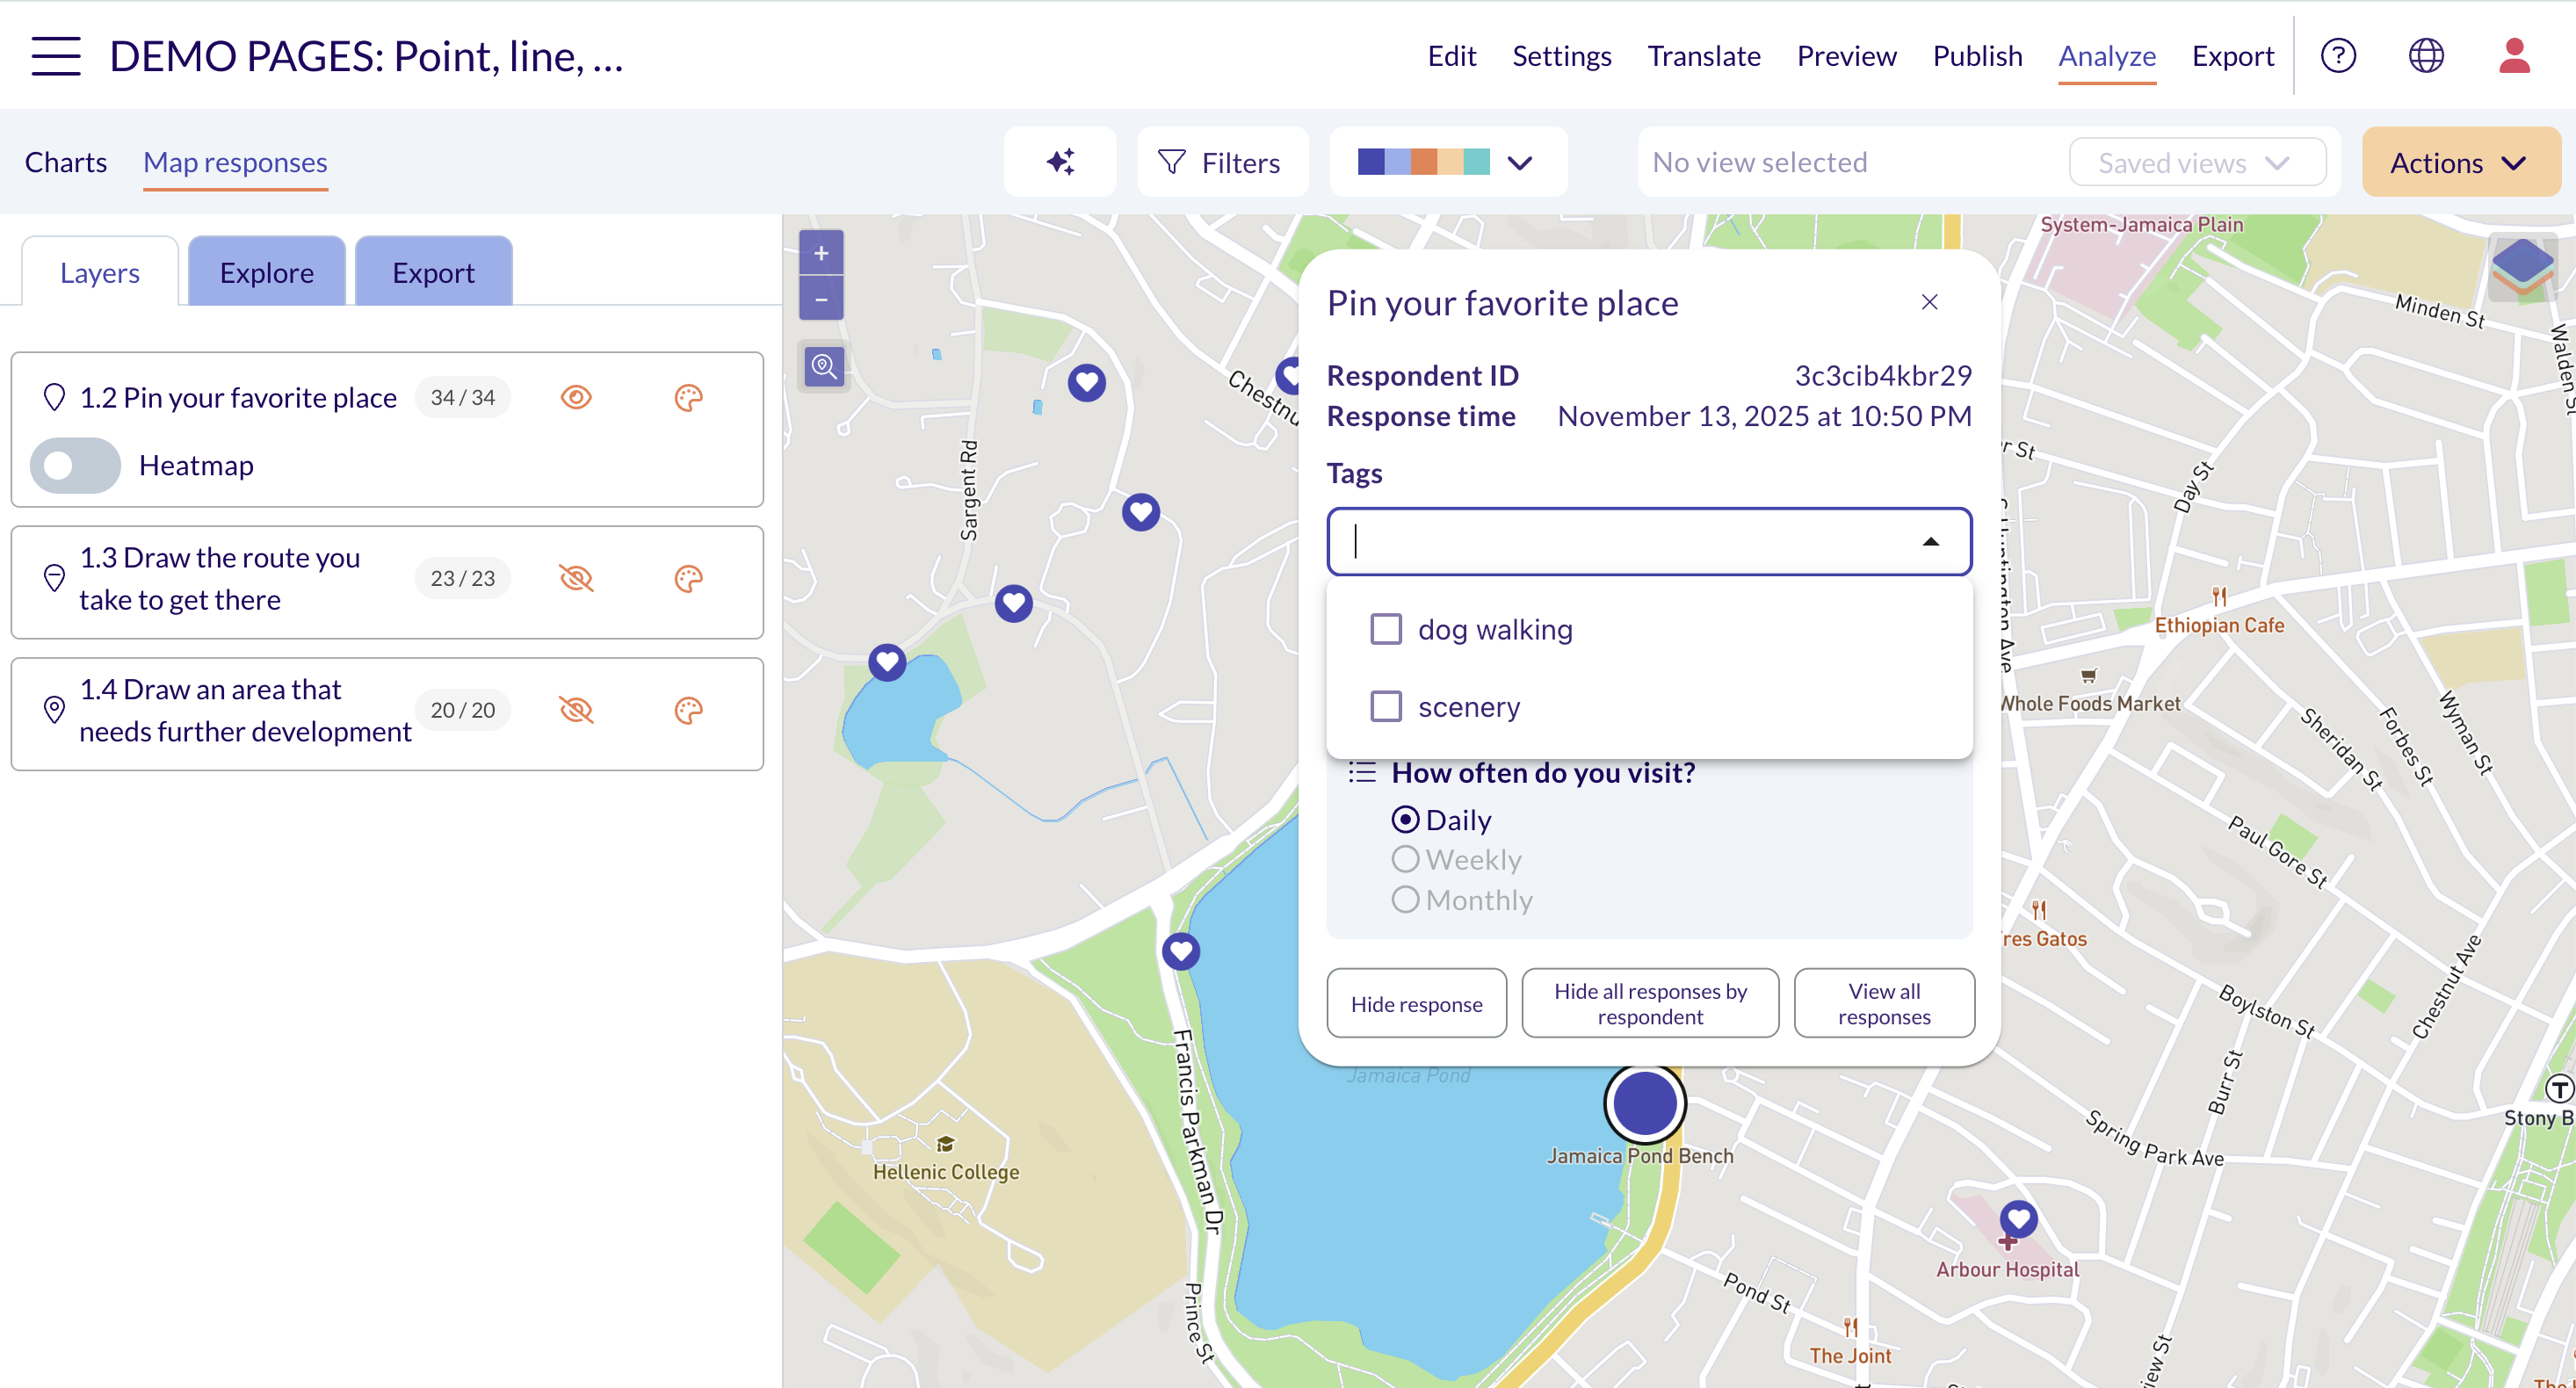Open style palette for 1.4 Draw an area
Image resolution: width=2576 pixels, height=1388 pixels.
click(x=688, y=711)
